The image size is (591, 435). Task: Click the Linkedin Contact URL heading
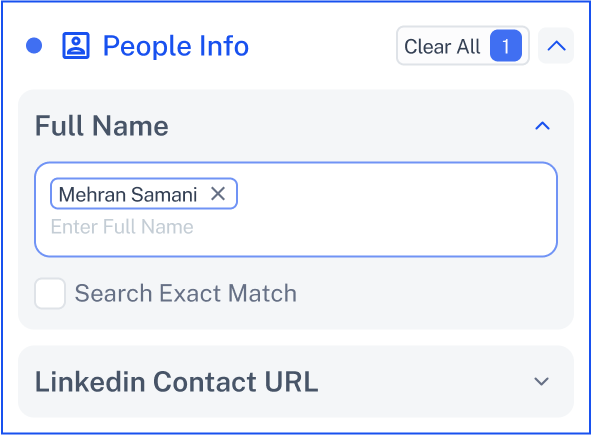click(176, 381)
